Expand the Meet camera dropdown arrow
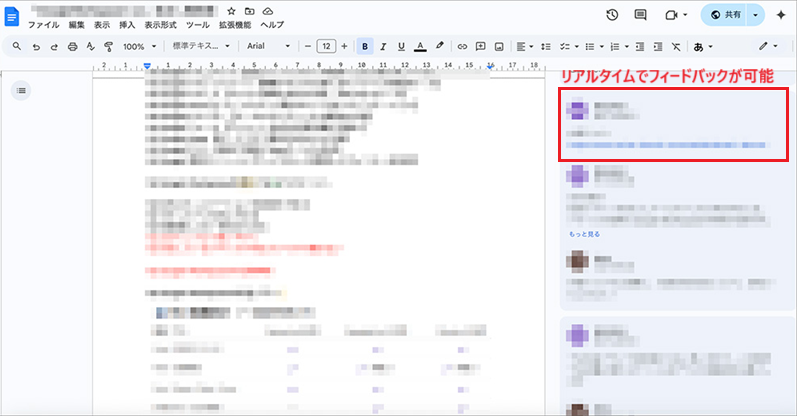Viewport: 797px width, 417px height. pos(685,15)
